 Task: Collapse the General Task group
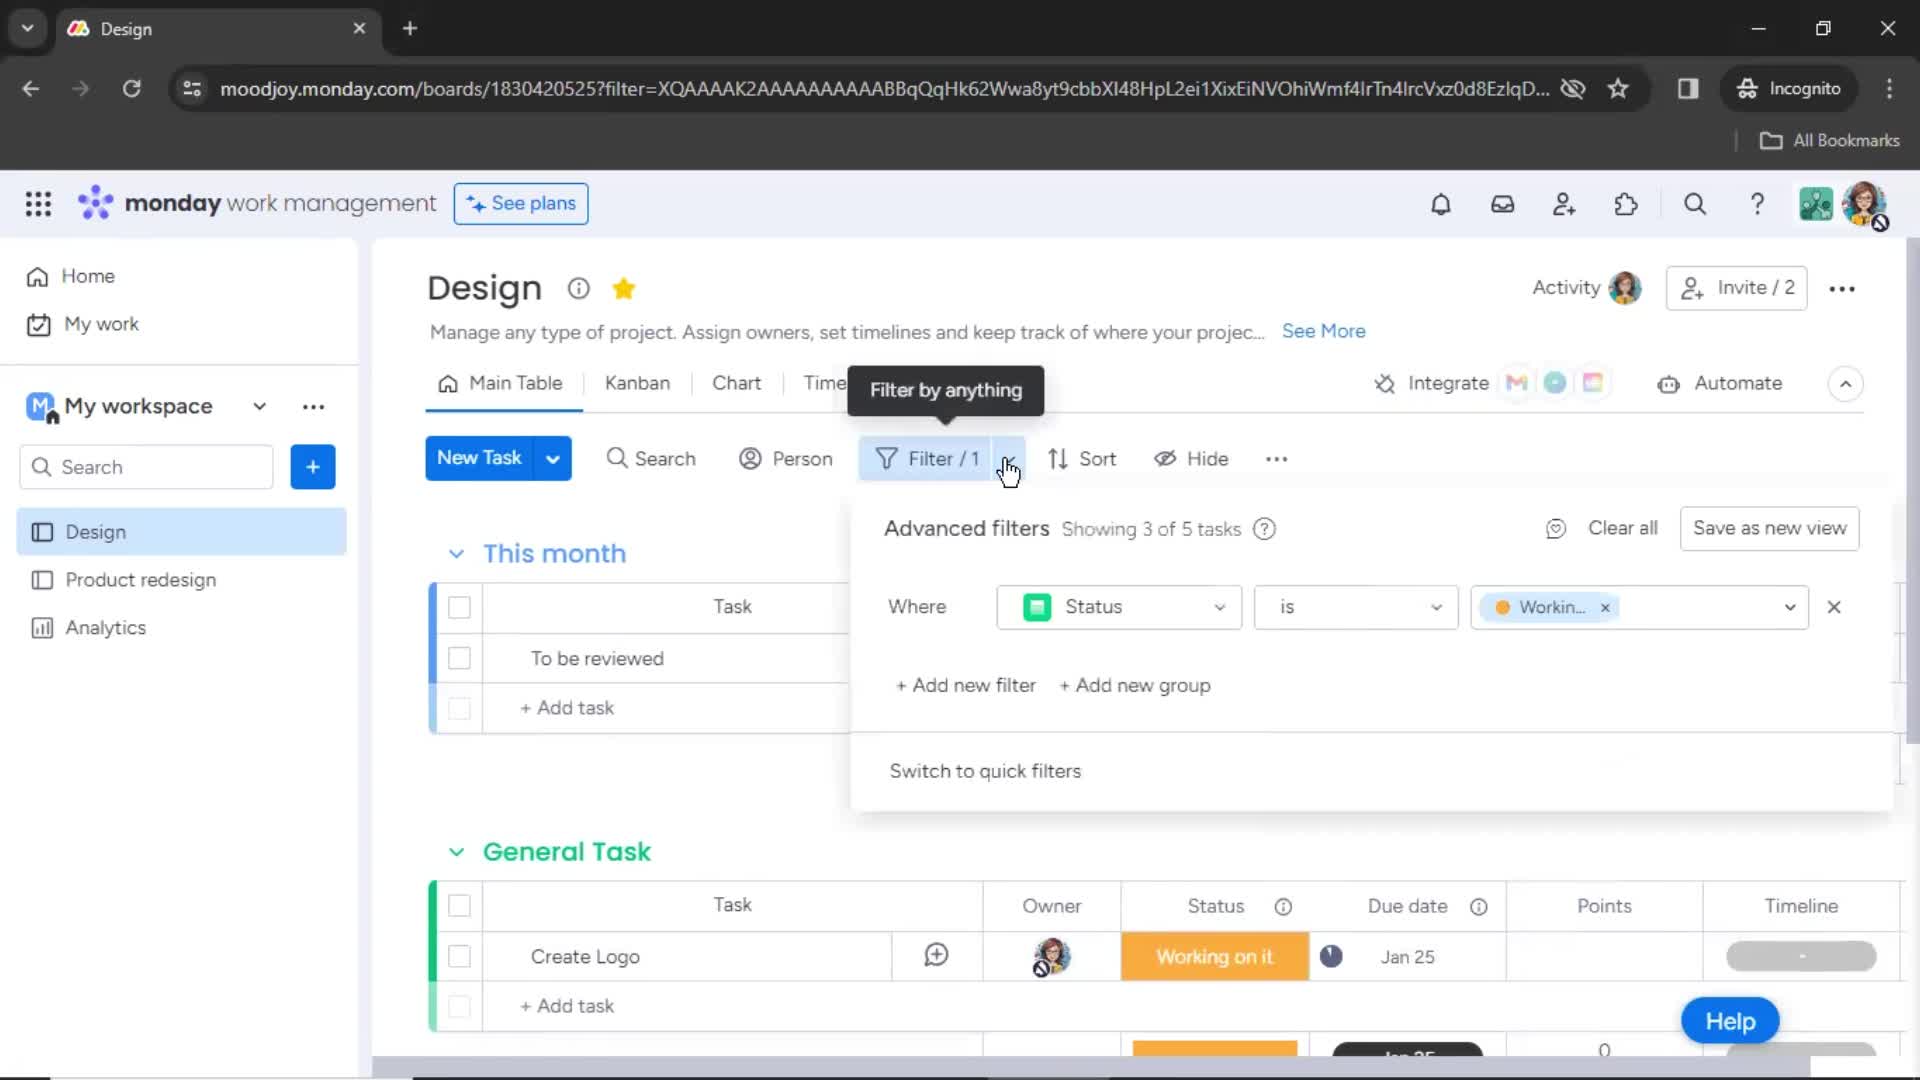point(456,852)
